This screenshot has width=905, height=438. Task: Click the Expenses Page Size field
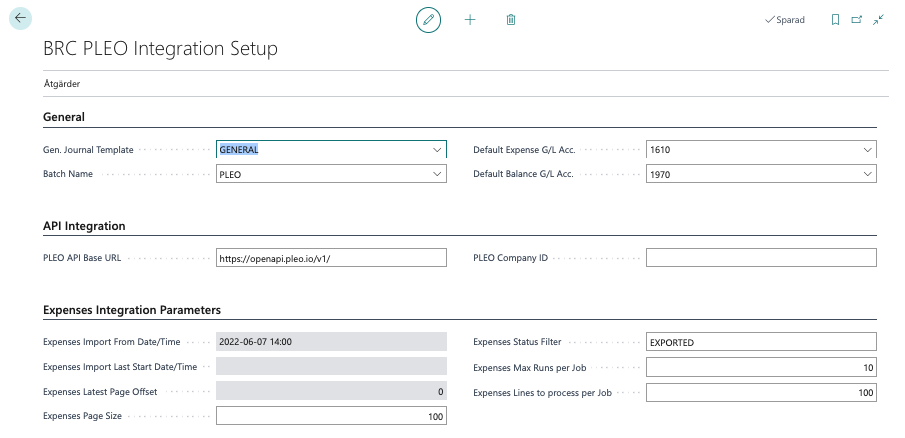pos(331,416)
